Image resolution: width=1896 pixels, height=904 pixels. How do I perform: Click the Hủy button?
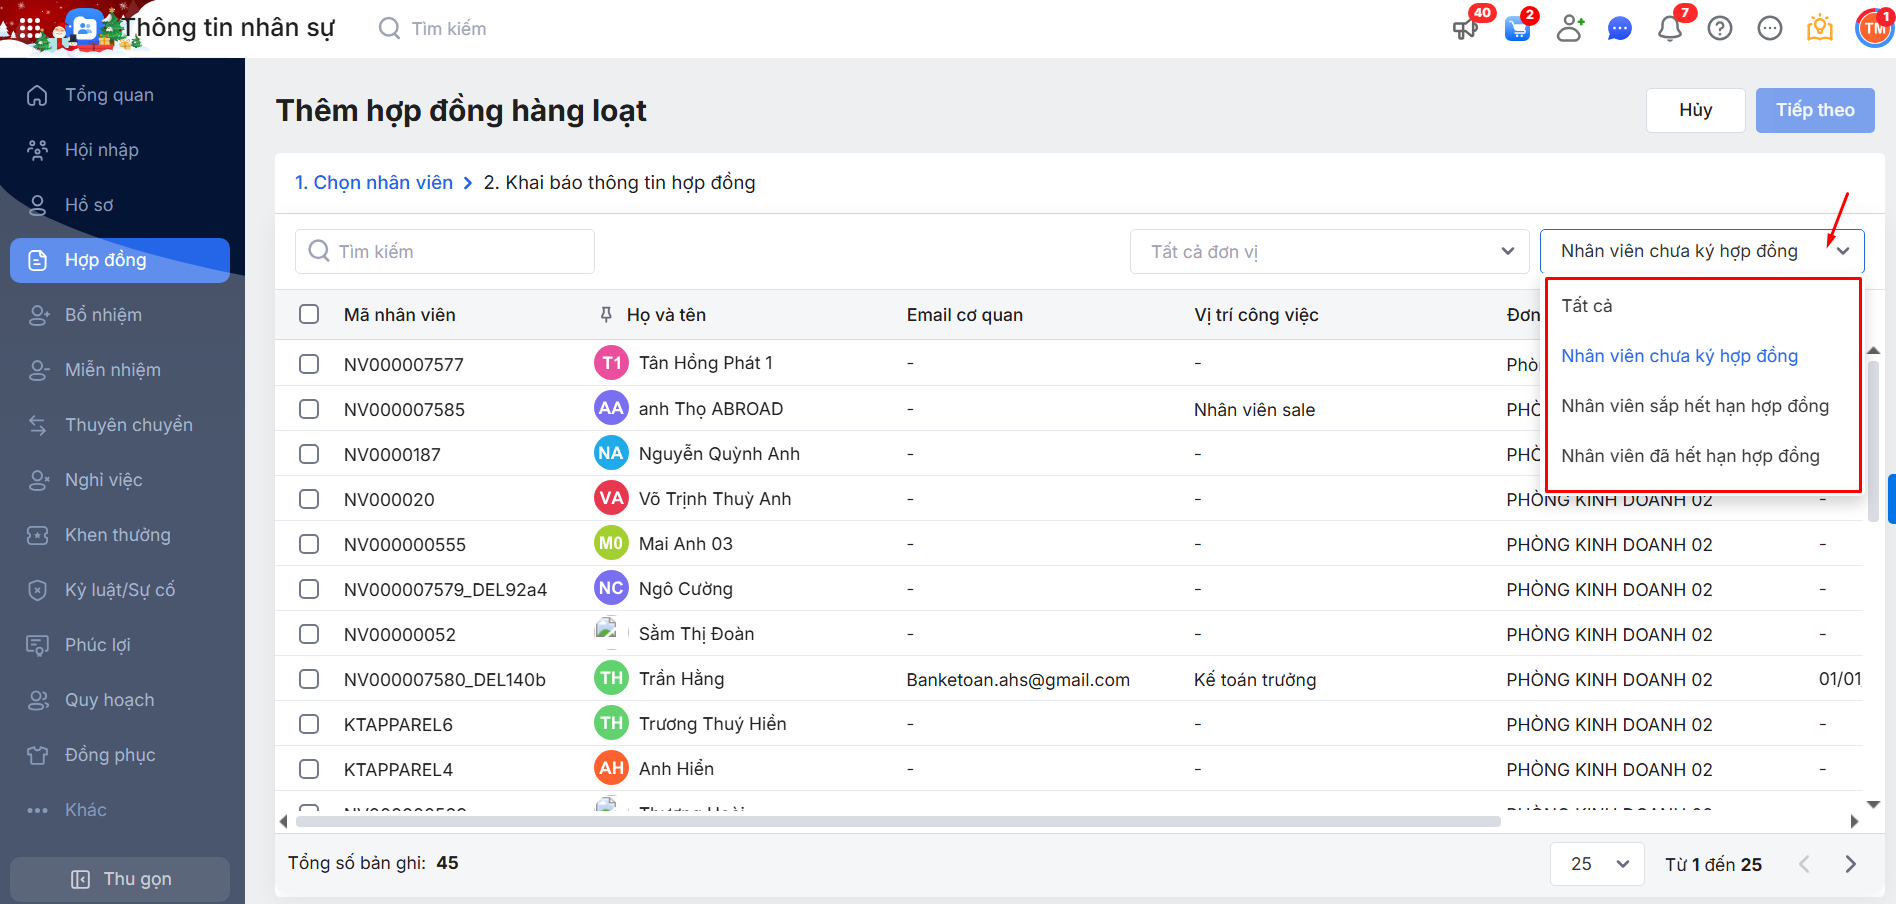(1695, 110)
